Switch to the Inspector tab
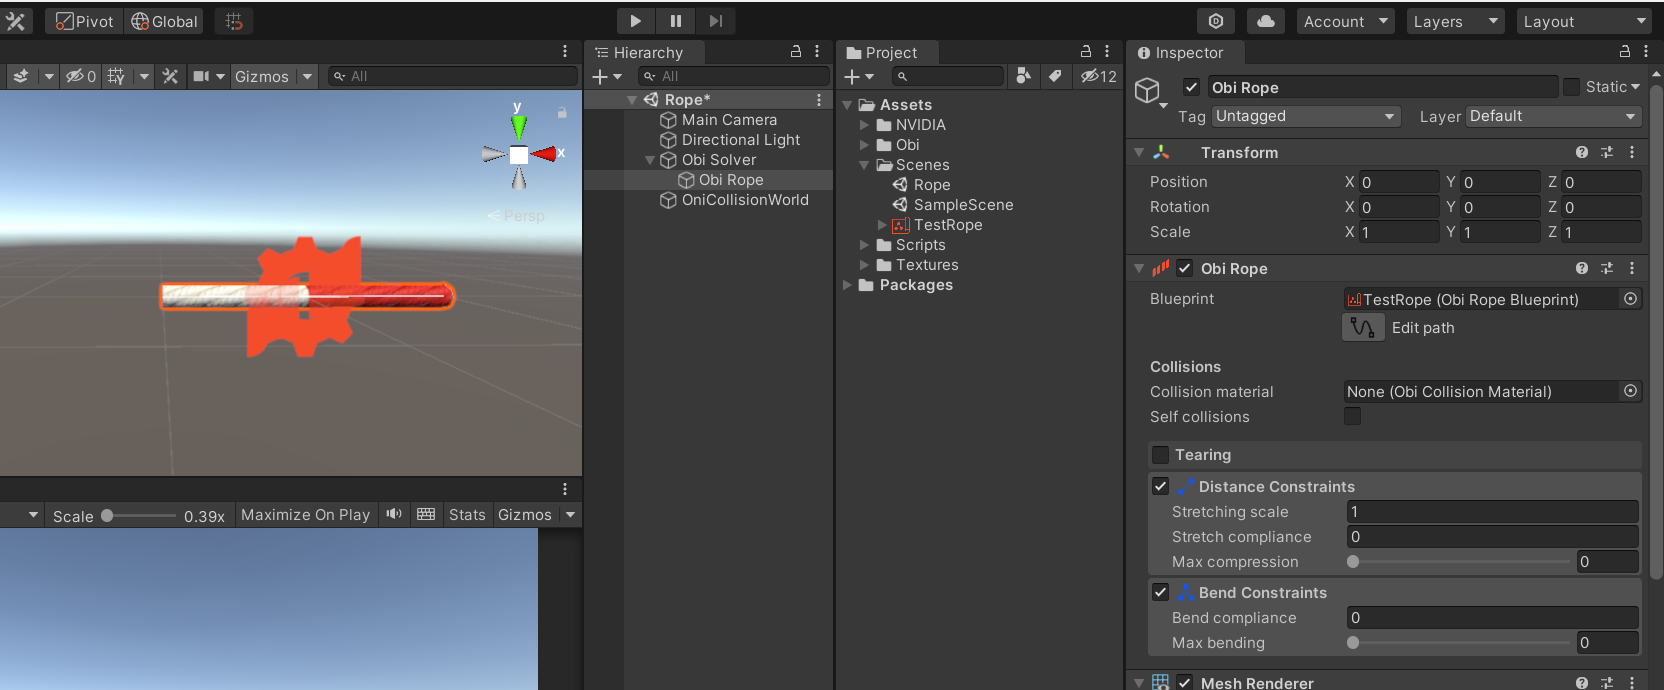Image resolution: width=1664 pixels, height=690 pixels. (1186, 52)
